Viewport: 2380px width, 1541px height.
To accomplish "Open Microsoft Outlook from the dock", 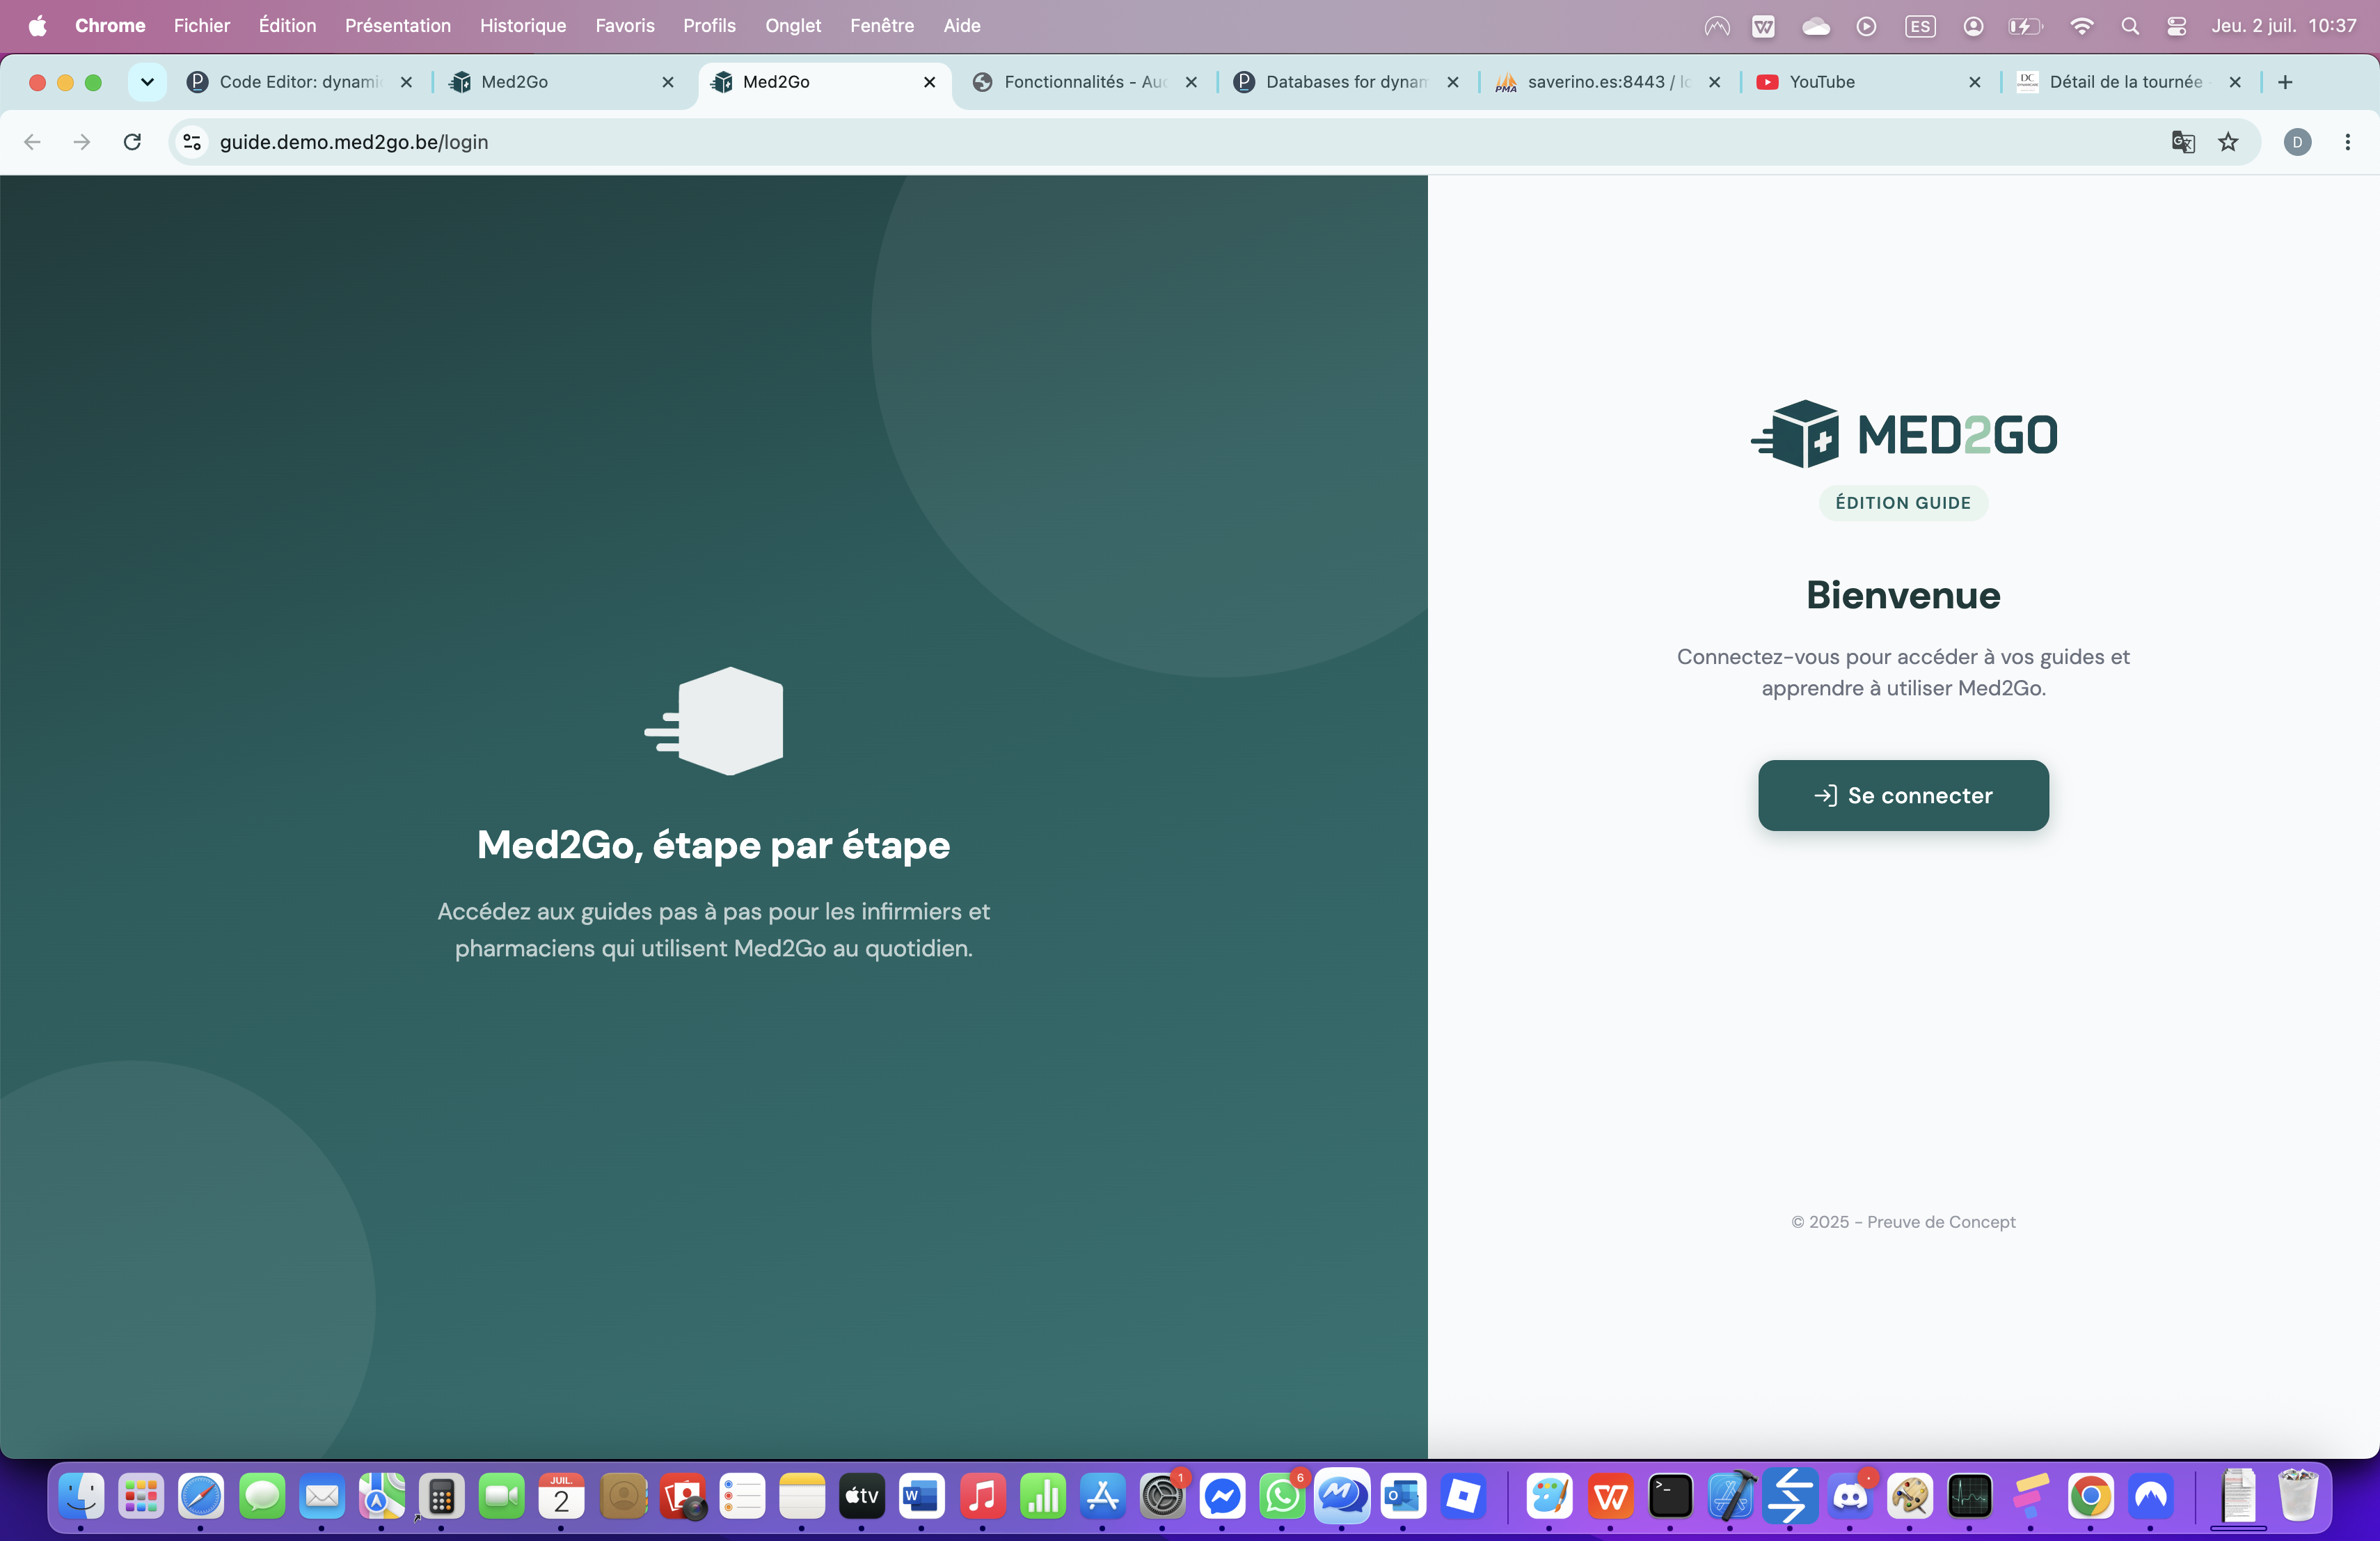I will pos(1402,1496).
